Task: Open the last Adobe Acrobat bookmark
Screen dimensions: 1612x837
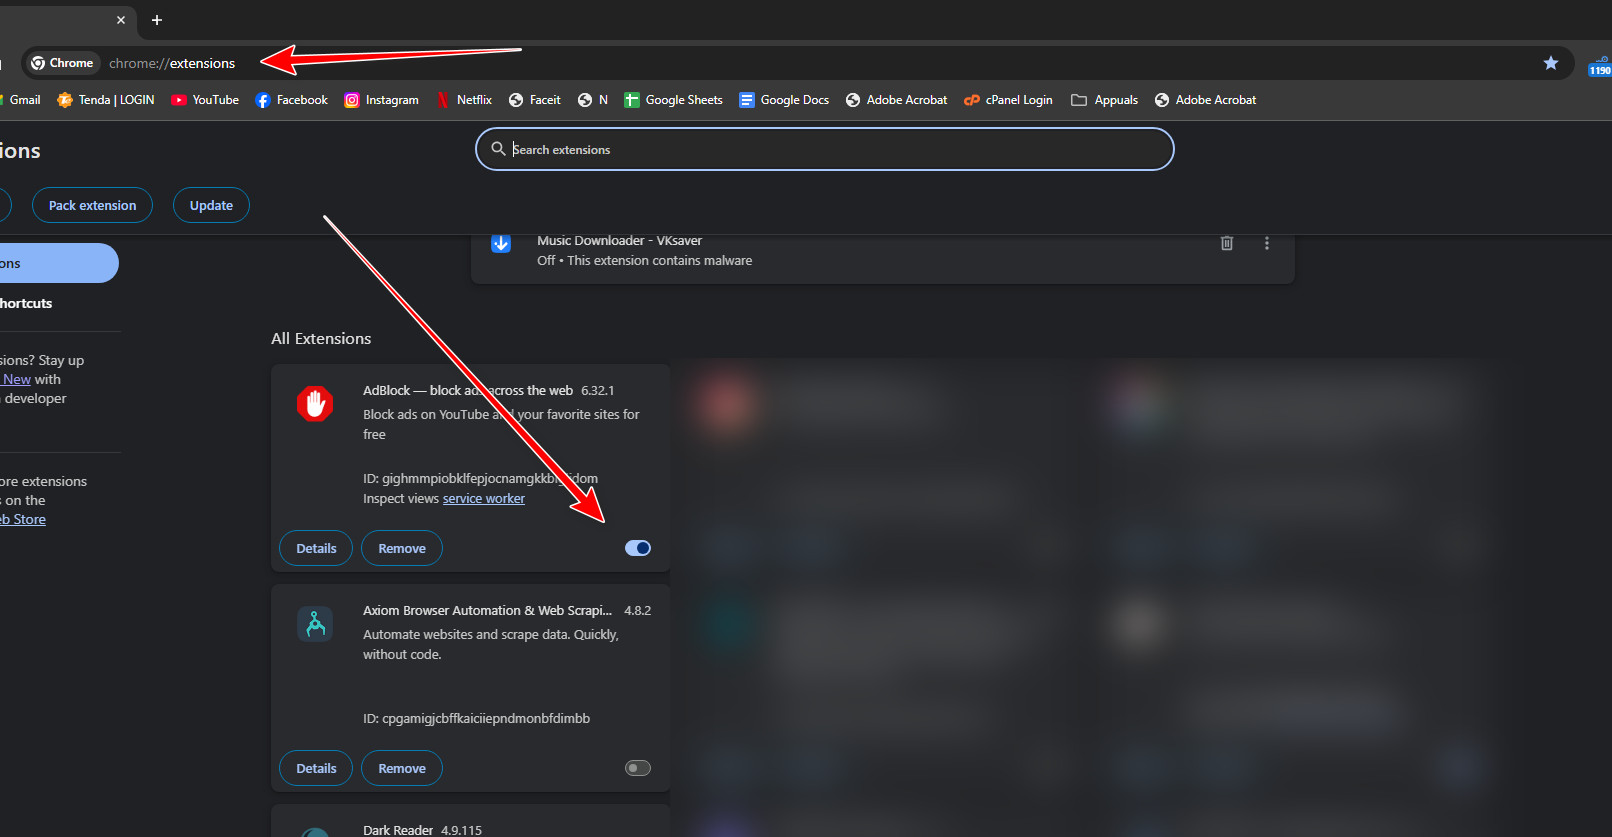Action: (x=1206, y=100)
